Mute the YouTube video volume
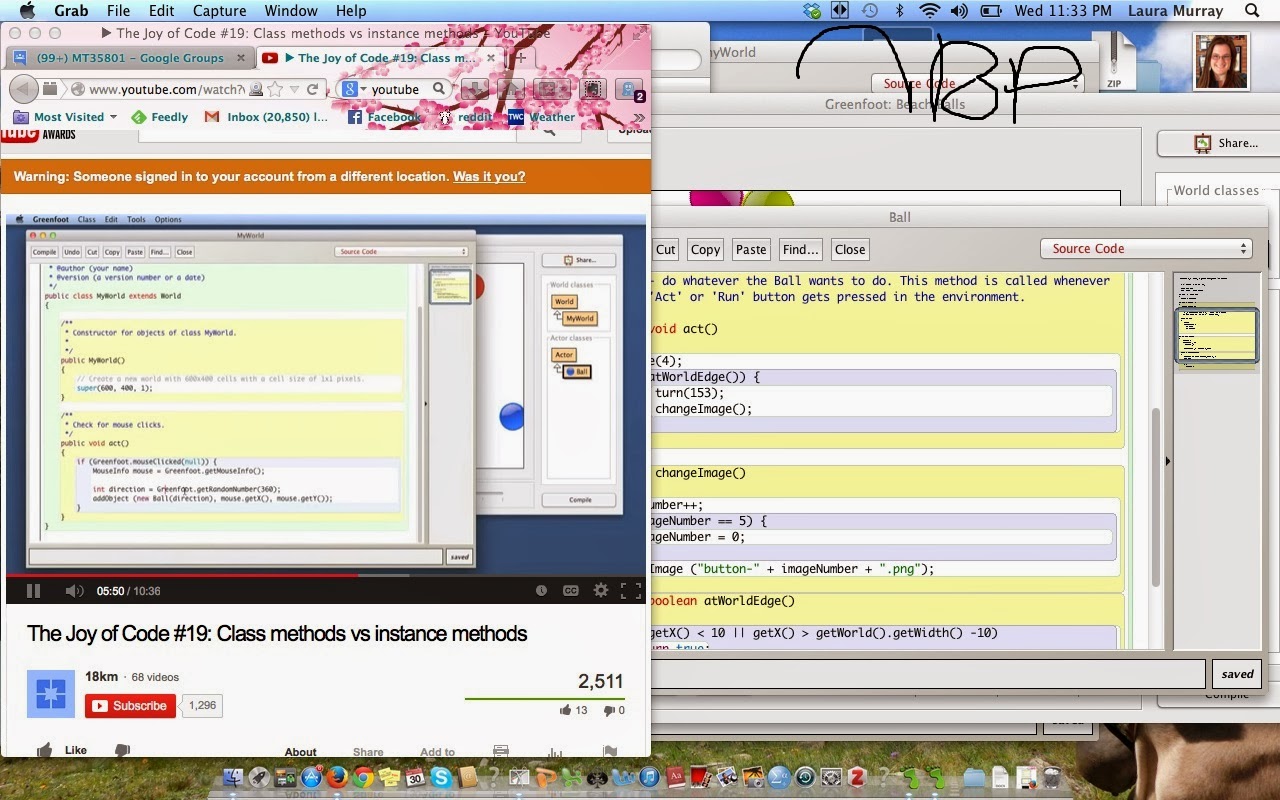The image size is (1280, 800). point(74,591)
